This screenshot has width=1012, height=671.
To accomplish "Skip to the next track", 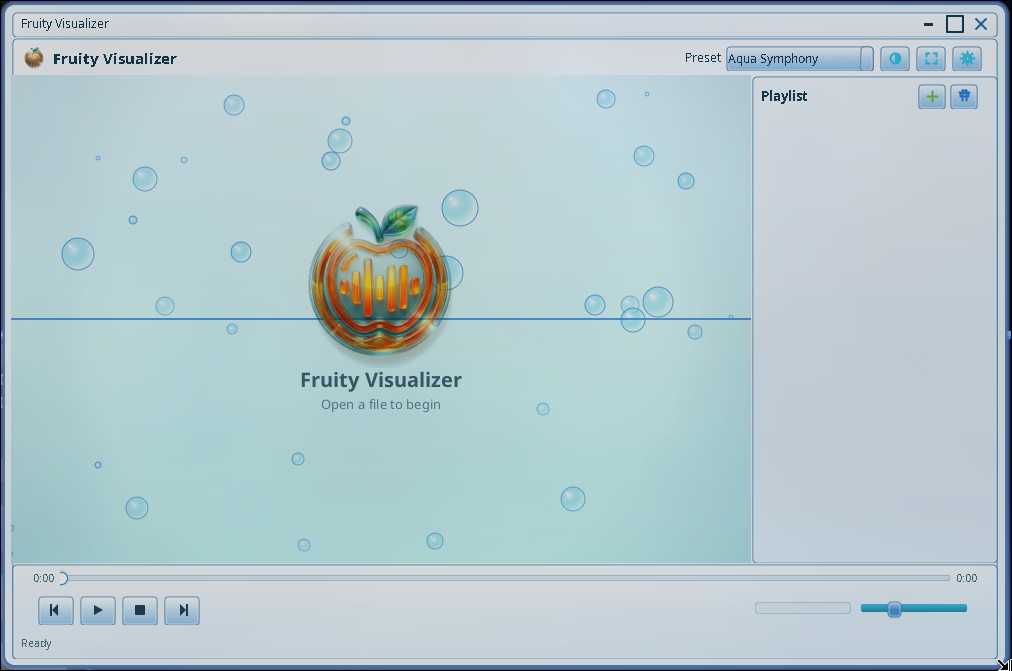I will click(182, 610).
